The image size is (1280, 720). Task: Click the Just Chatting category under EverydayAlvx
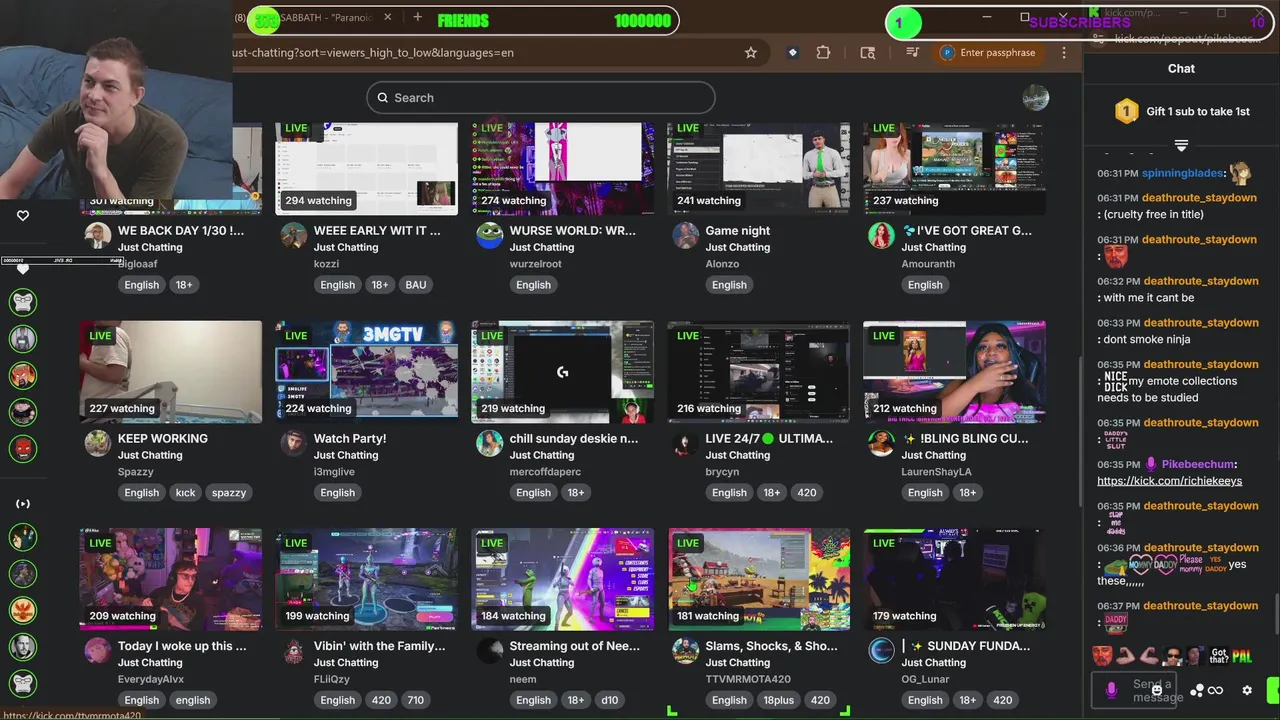pyautogui.click(x=150, y=663)
